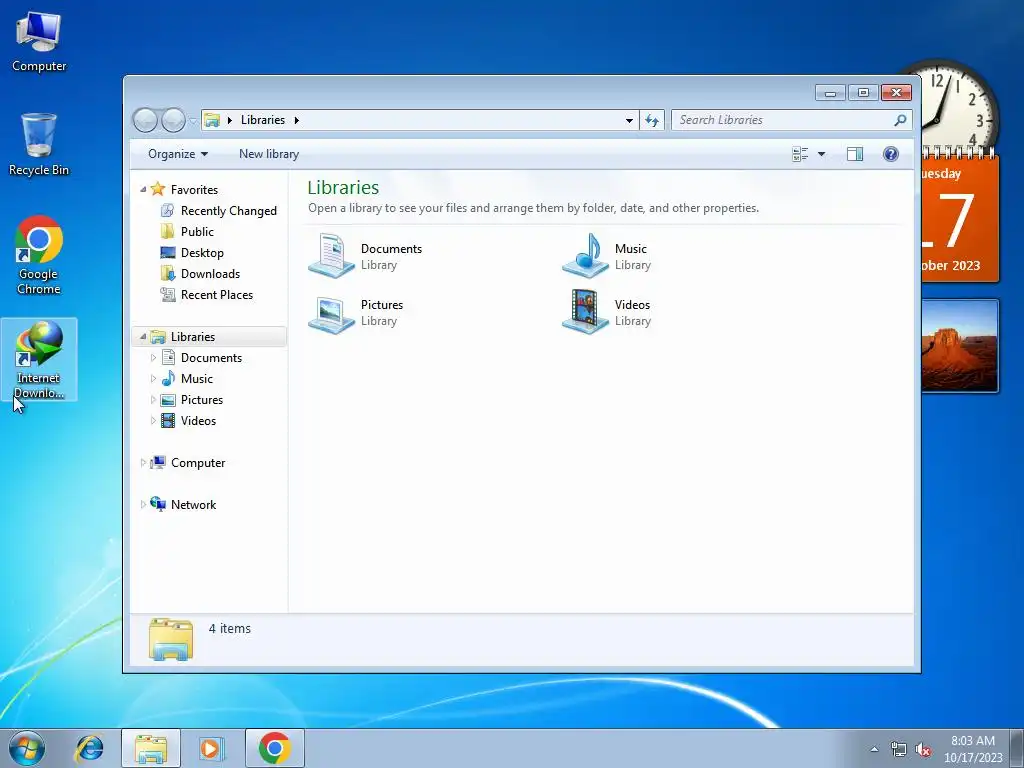The image size is (1024, 768).
Task: Select Favorites header in navigation pane
Action: 194,189
